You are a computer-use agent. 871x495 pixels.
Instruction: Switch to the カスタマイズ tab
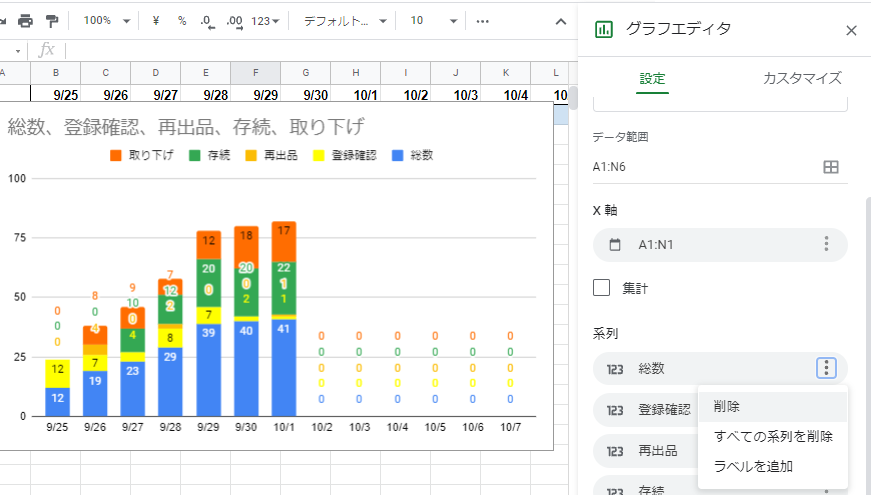pos(802,78)
